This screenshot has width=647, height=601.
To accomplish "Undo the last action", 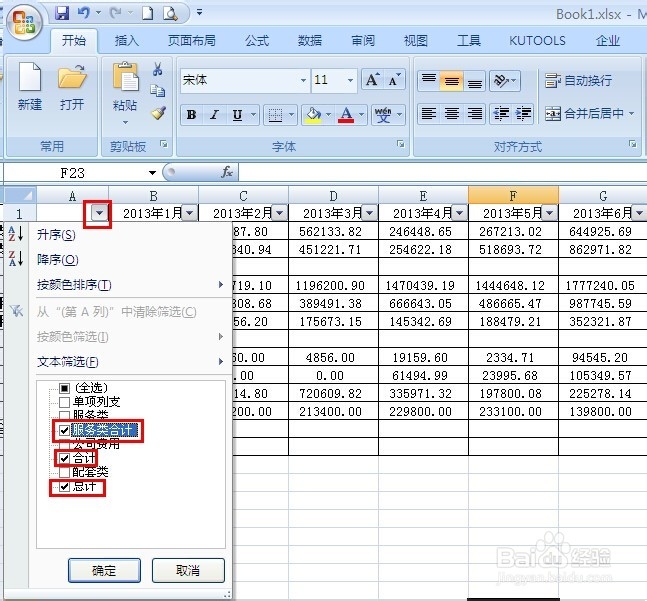I will pos(84,13).
